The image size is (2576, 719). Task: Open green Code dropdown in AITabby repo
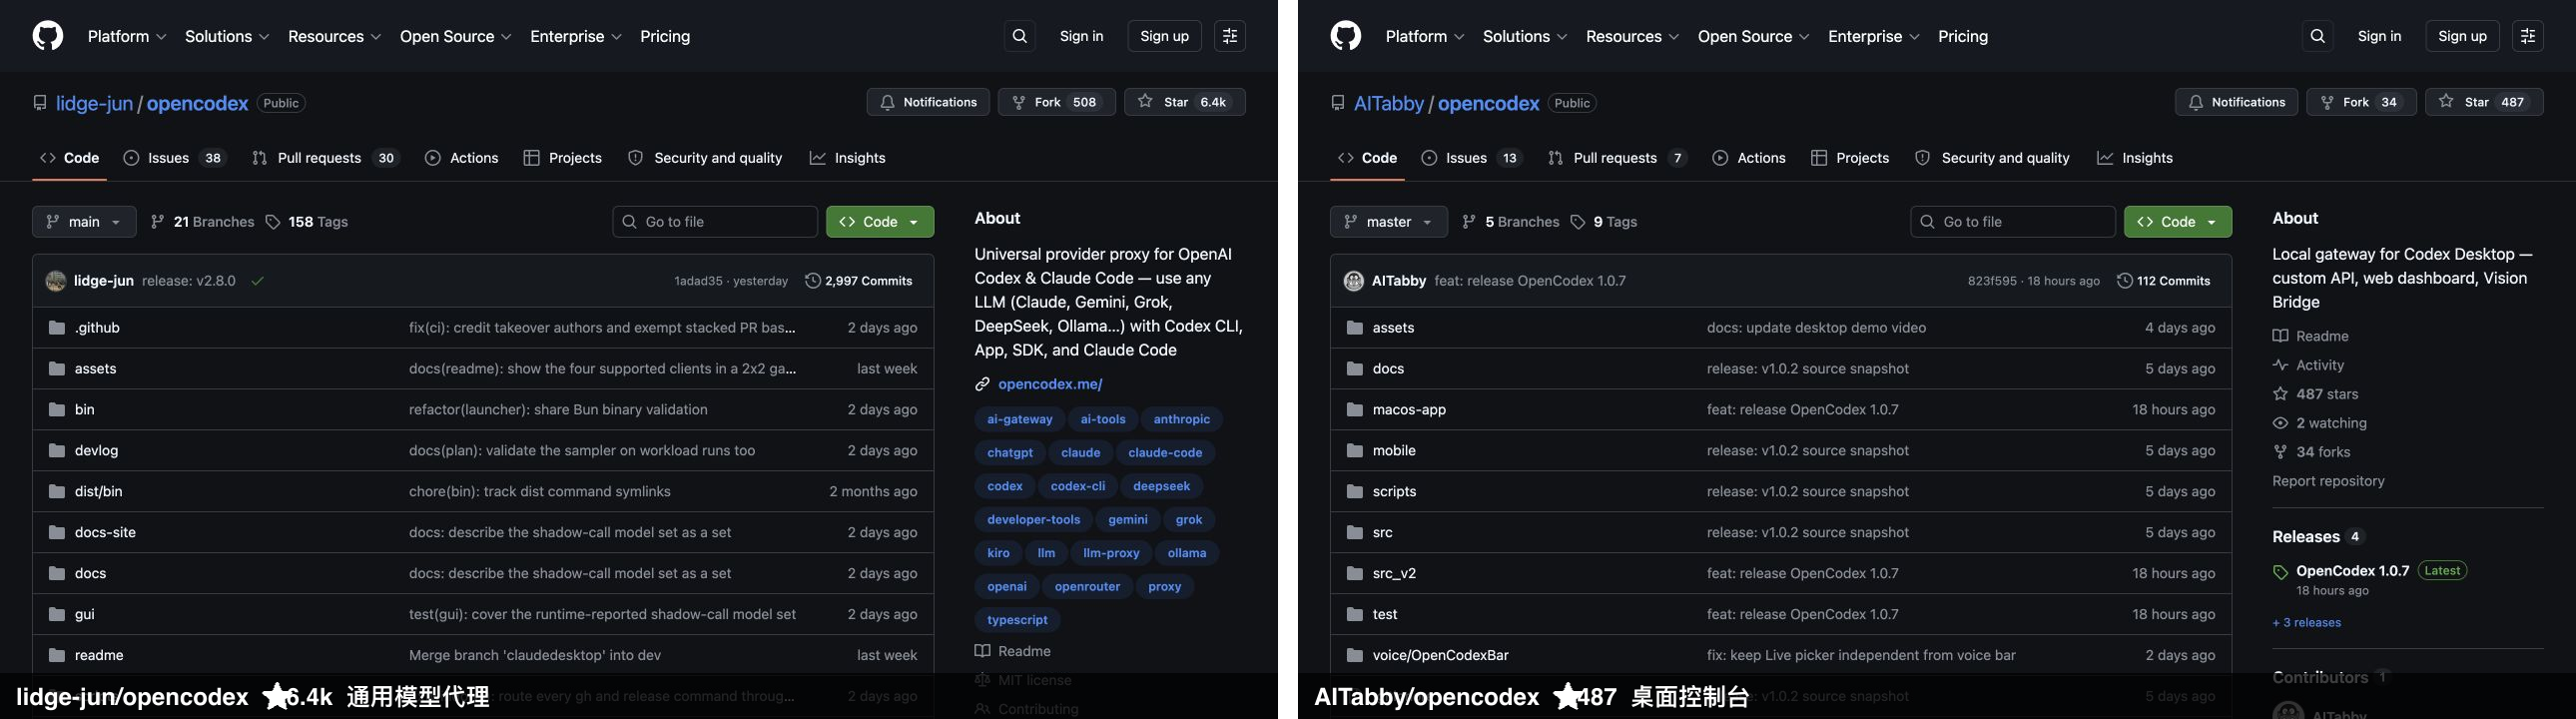(2177, 222)
